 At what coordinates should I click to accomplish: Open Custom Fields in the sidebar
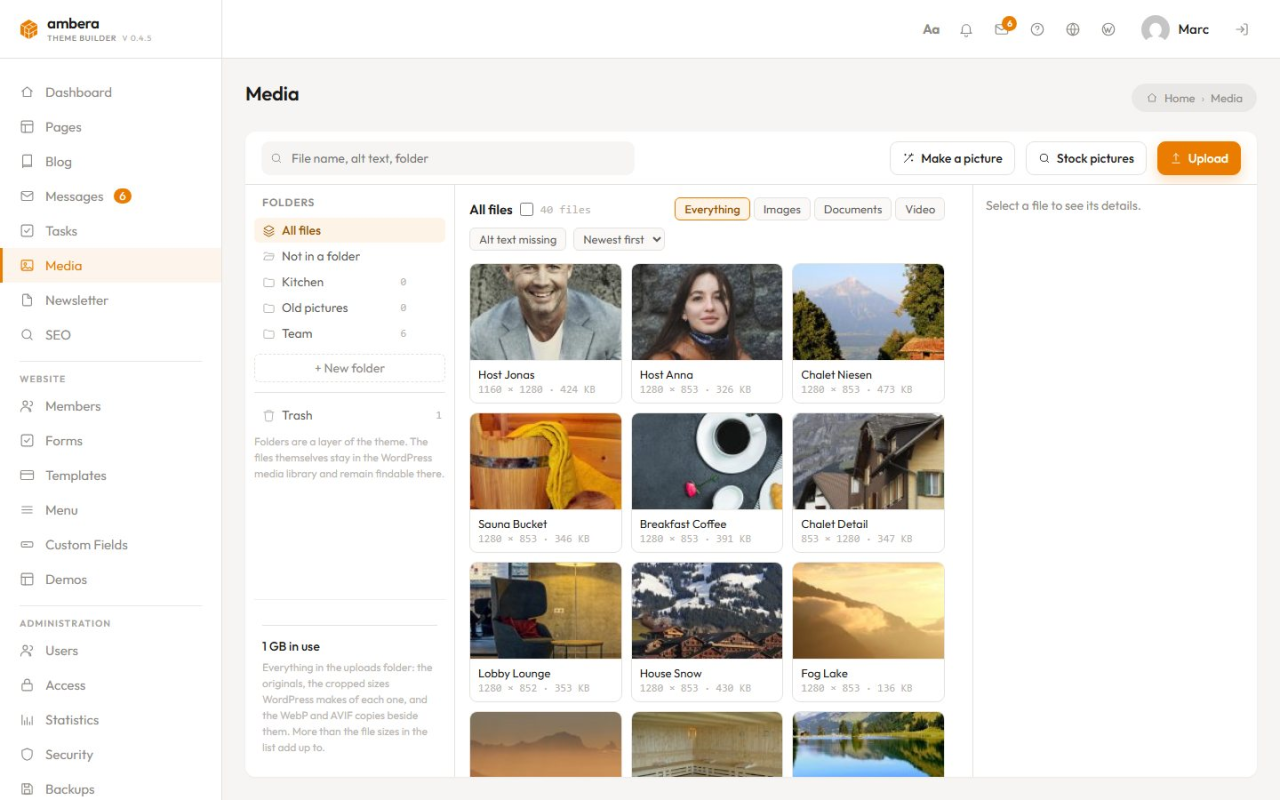pyautogui.click(x=110, y=545)
